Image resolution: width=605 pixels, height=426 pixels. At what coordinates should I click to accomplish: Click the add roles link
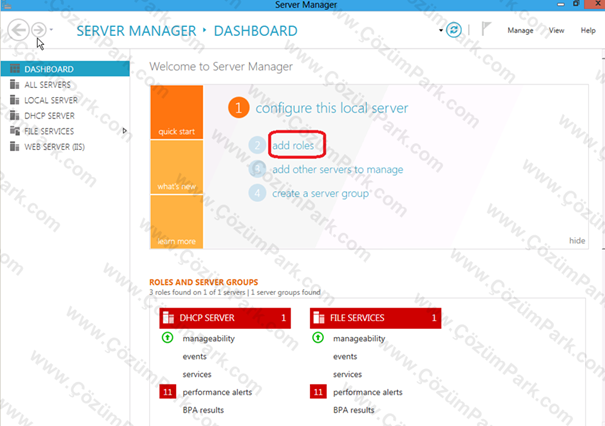tap(293, 145)
